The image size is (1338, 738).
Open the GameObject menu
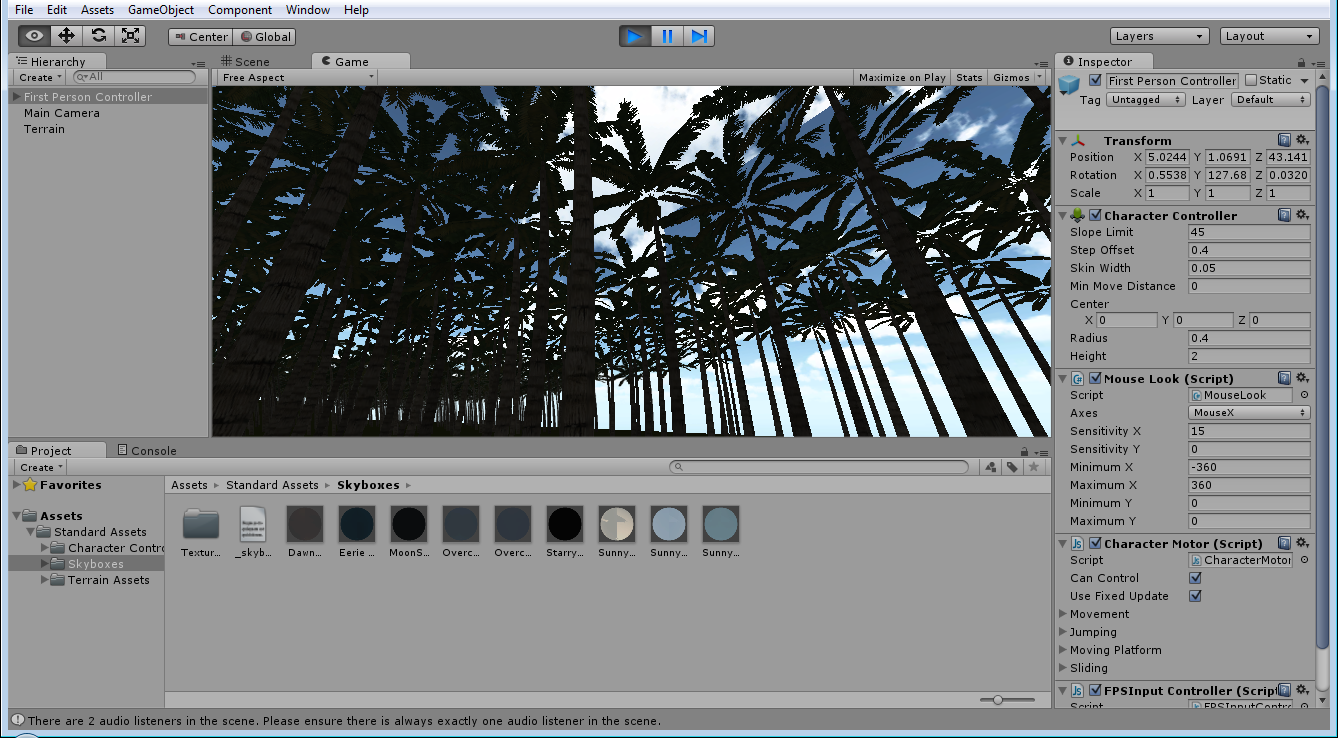coord(160,10)
